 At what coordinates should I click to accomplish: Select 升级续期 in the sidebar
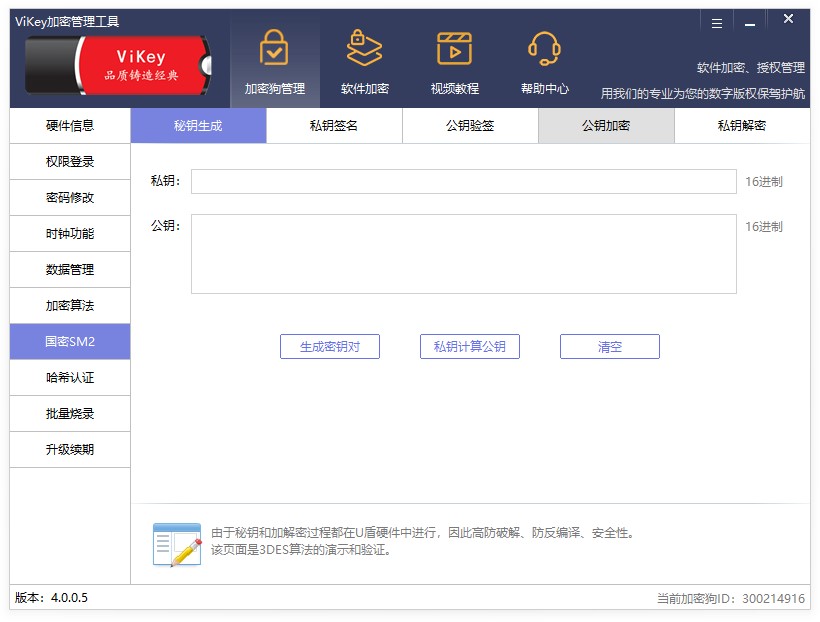point(70,450)
